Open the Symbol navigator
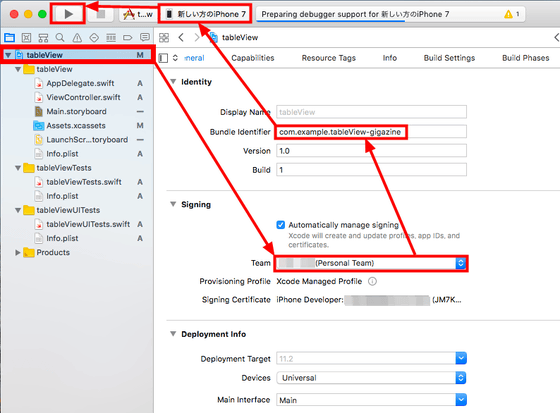This screenshot has width=560, height=413. tap(43, 38)
